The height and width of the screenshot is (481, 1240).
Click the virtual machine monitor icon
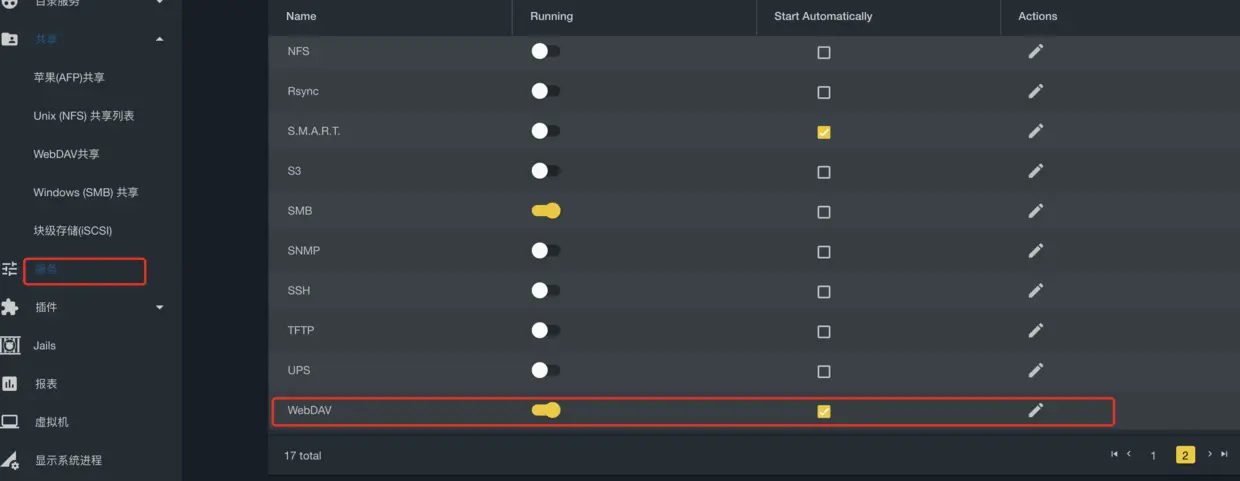tap(10, 422)
